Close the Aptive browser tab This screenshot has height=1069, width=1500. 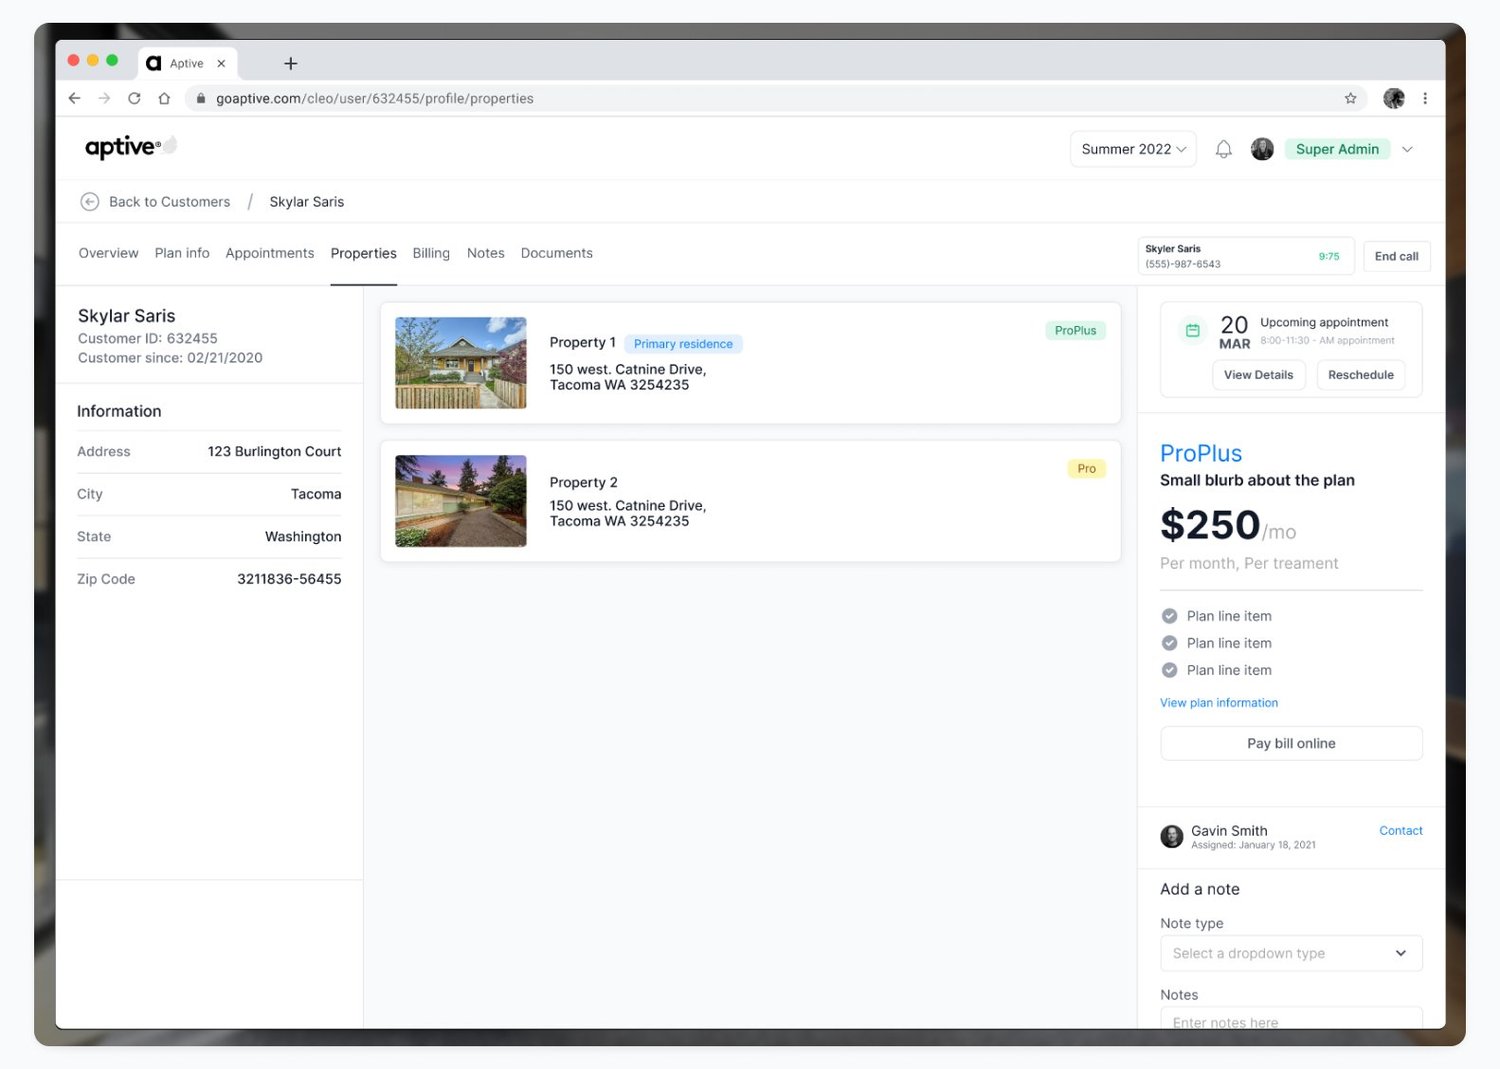[x=221, y=63]
